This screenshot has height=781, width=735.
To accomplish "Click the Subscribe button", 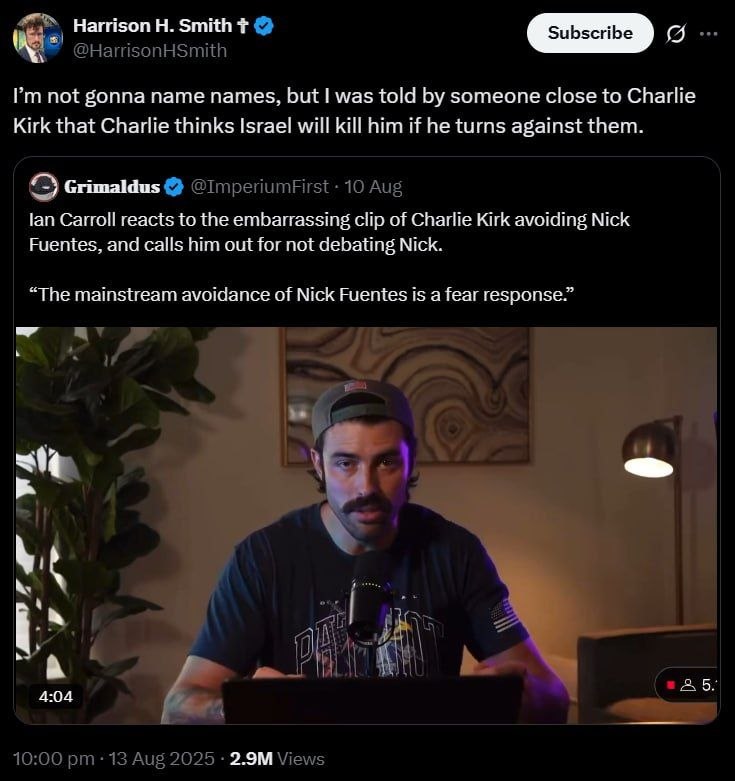I will pos(590,33).
